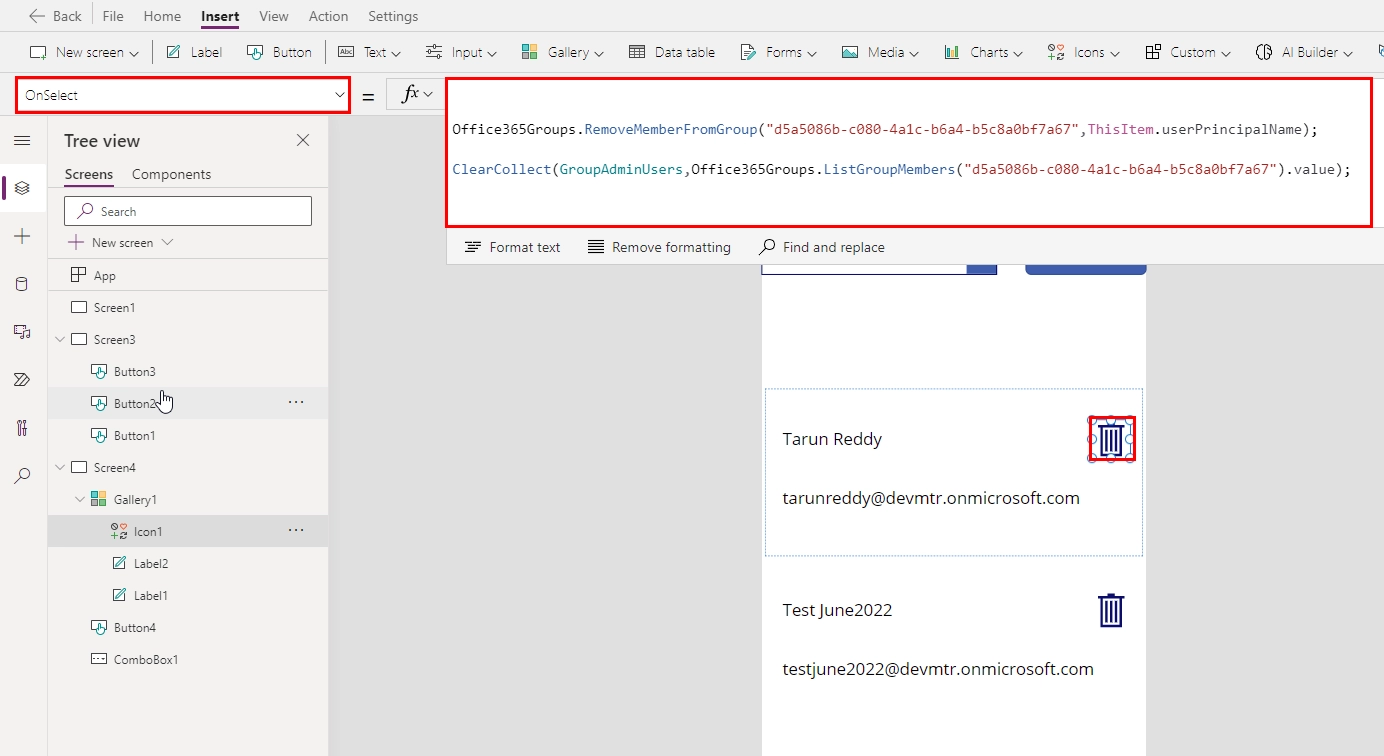Insert a Button control from ribbon

(x=280, y=52)
